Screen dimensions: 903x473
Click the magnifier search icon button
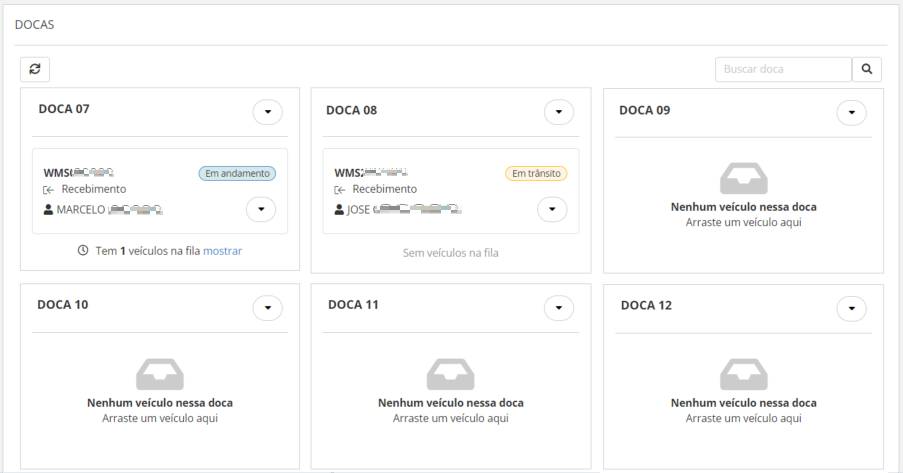[866, 69]
